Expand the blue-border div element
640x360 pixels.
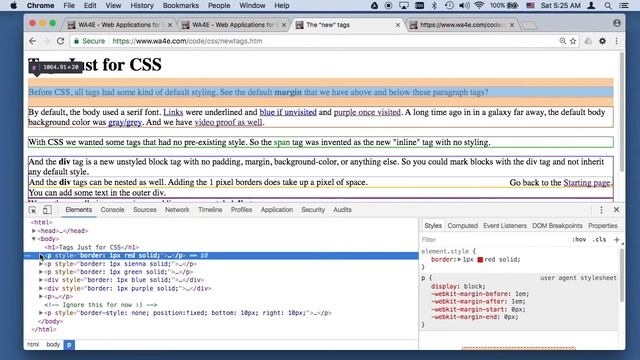coord(41,280)
